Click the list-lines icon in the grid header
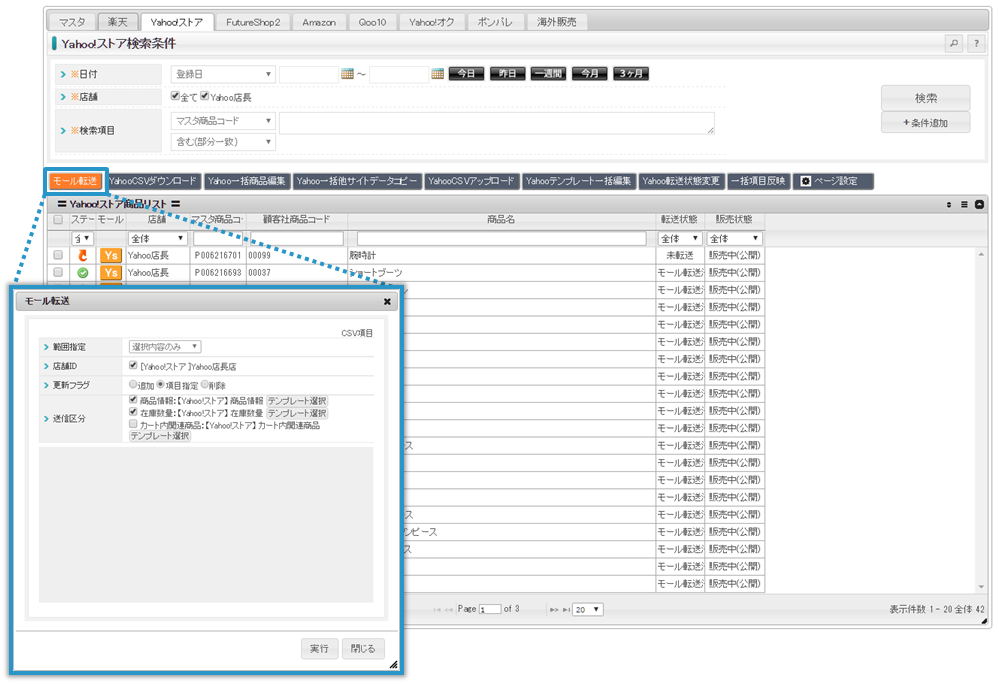Screen dimensions: 999x684 pyautogui.click(x=964, y=204)
